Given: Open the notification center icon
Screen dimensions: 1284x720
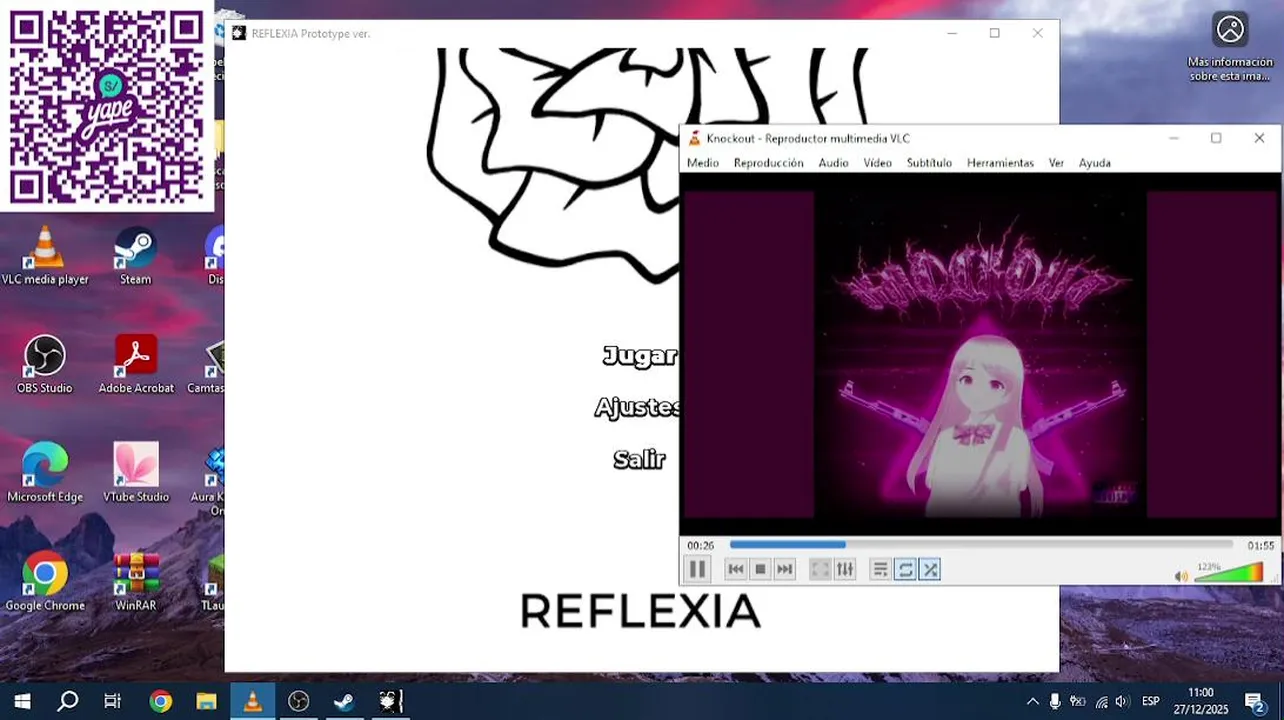Looking at the screenshot, I should click(x=1254, y=701).
